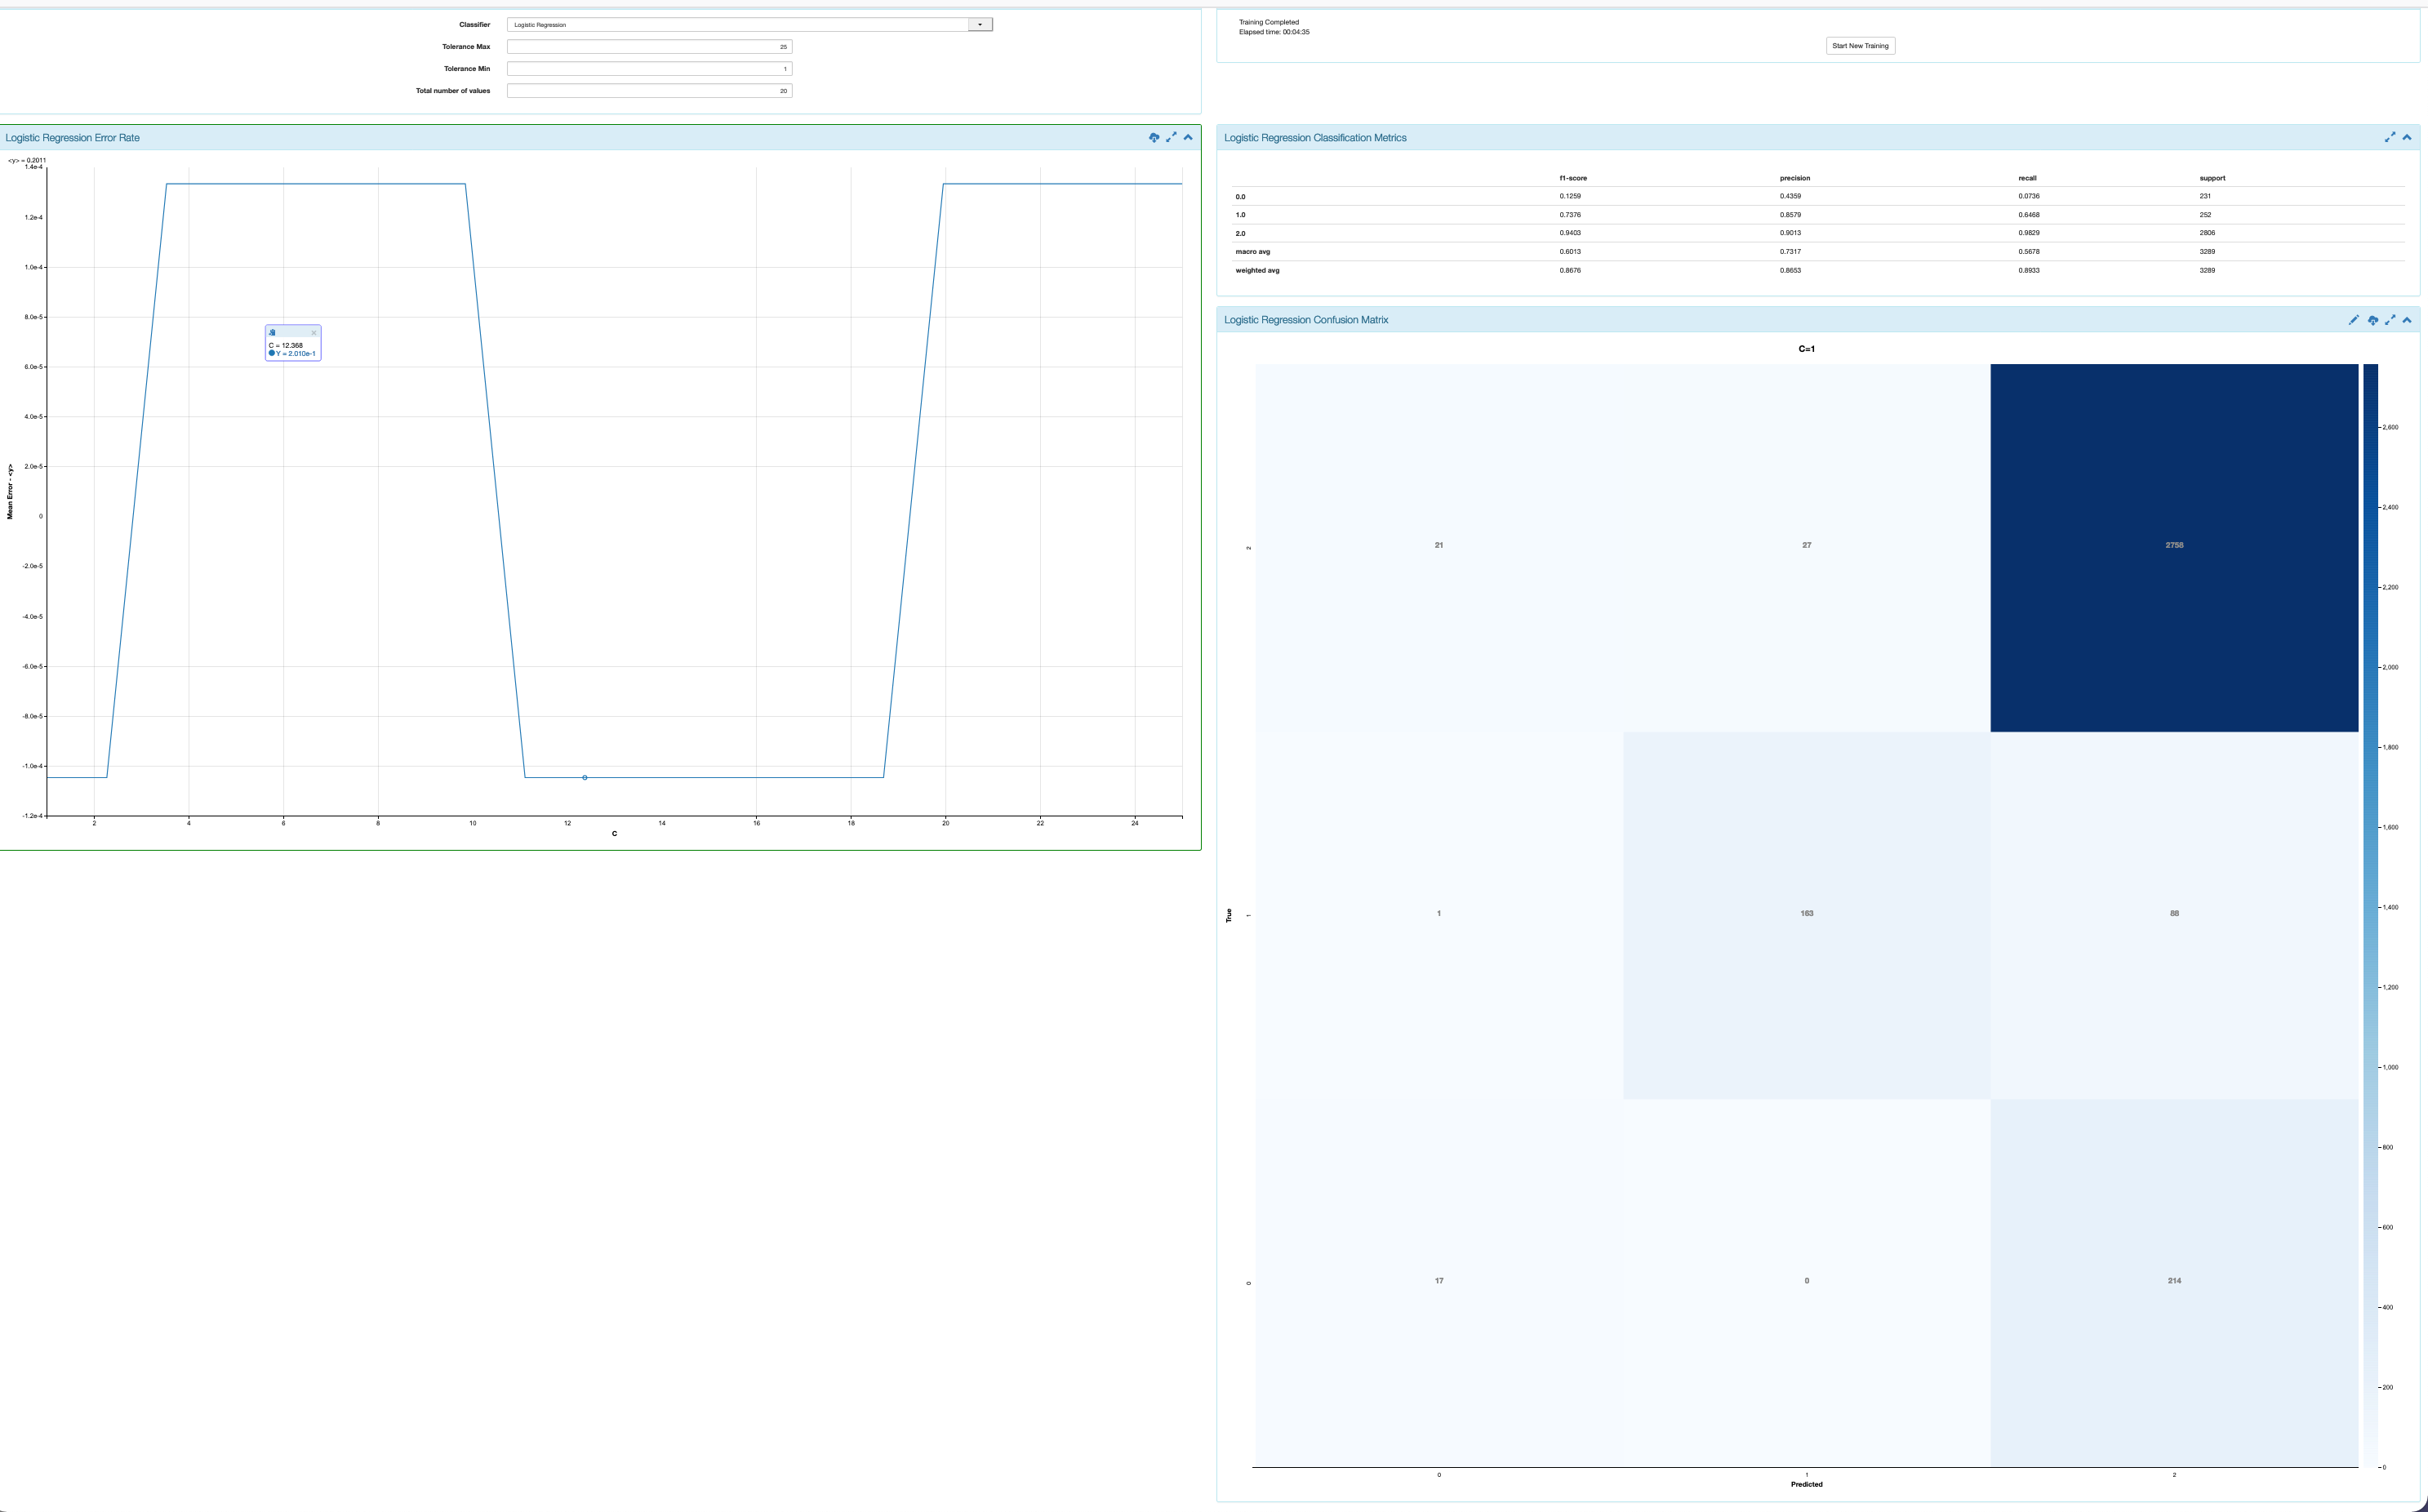Click the 'Elapsed time: 00:04:35' status text
Image resolution: width=2428 pixels, height=1512 pixels.
pos(1274,32)
